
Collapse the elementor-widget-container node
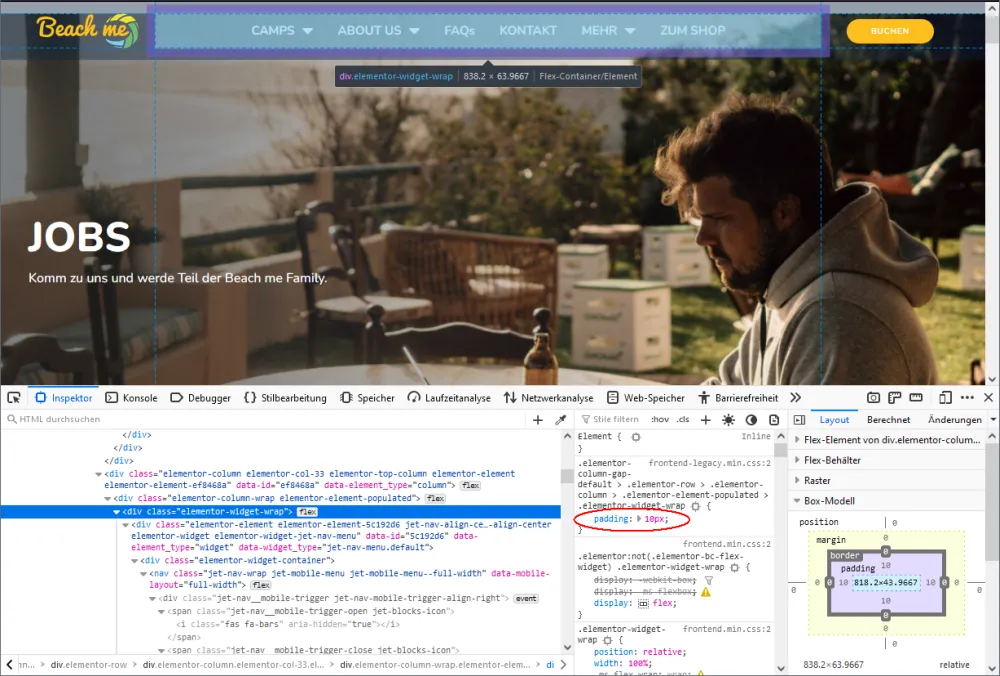pyautogui.click(x=135, y=561)
